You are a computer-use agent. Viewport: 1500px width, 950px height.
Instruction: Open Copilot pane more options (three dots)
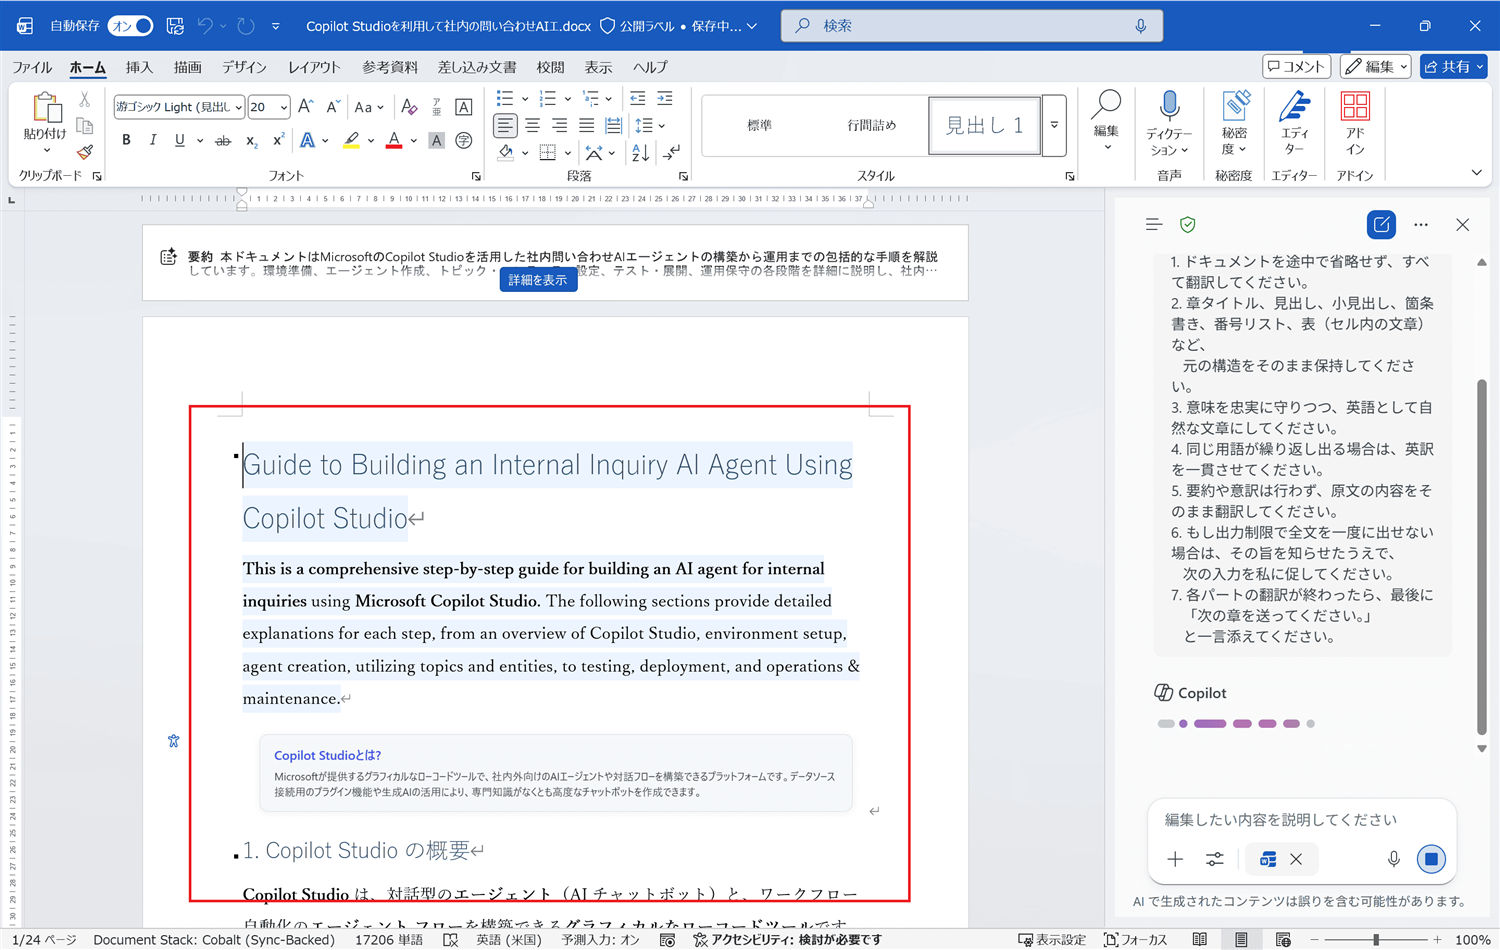coord(1421,225)
